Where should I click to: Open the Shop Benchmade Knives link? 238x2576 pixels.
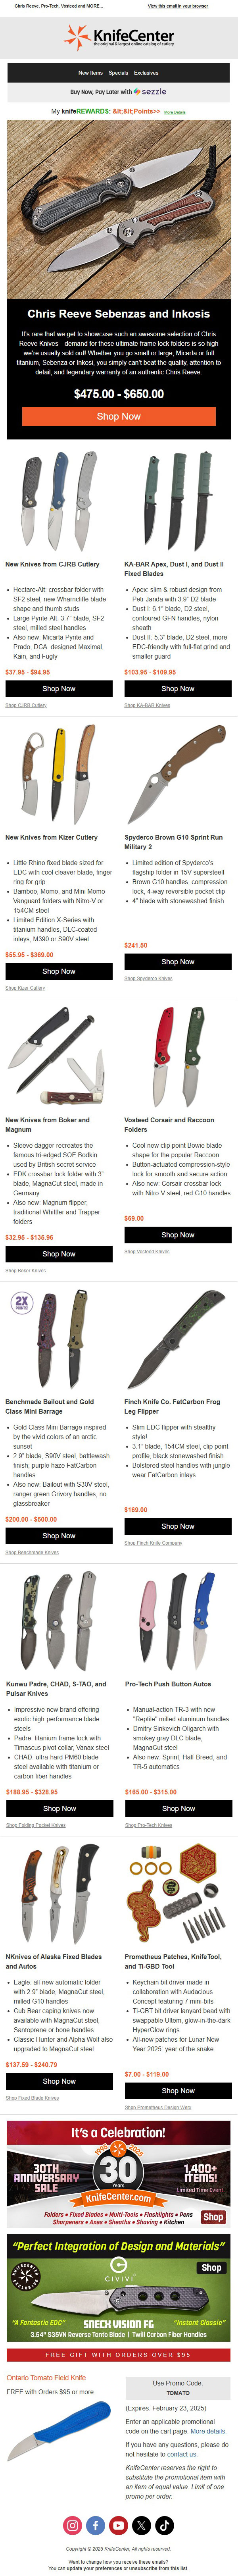tap(32, 1552)
